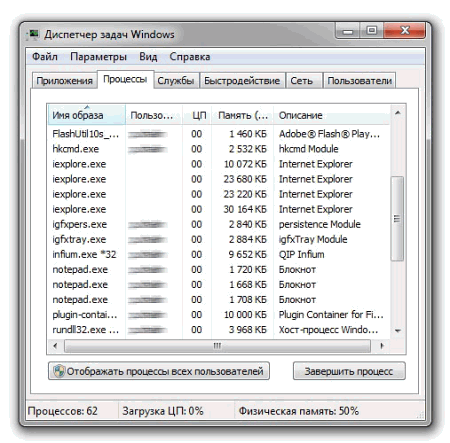Switch to the Службы tab
The height and width of the screenshot is (443, 450).
(x=176, y=81)
